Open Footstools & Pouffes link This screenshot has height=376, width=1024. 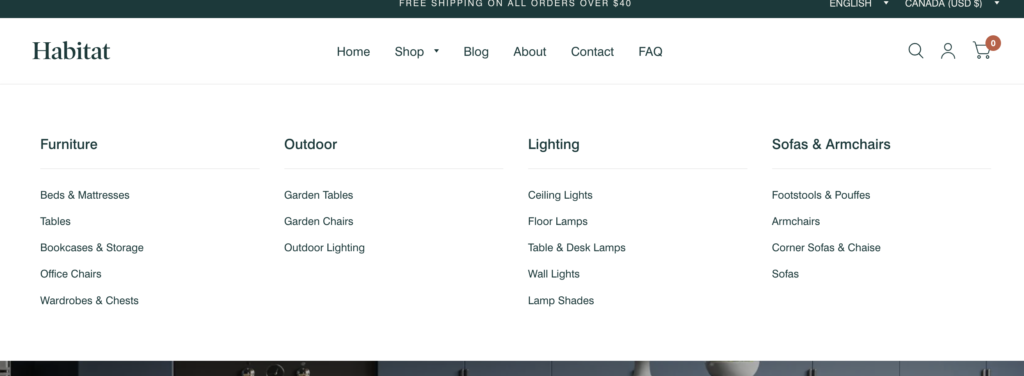[x=821, y=195]
